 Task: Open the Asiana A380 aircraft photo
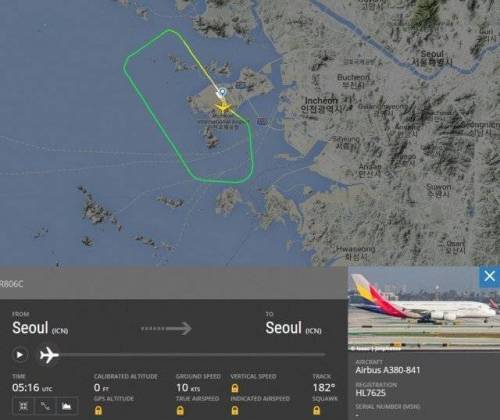point(423,309)
